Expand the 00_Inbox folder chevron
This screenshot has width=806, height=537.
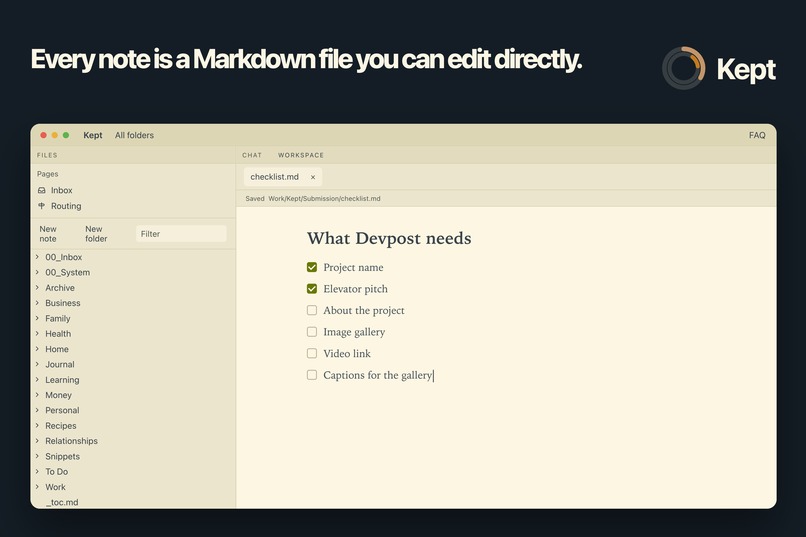coord(38,257)
